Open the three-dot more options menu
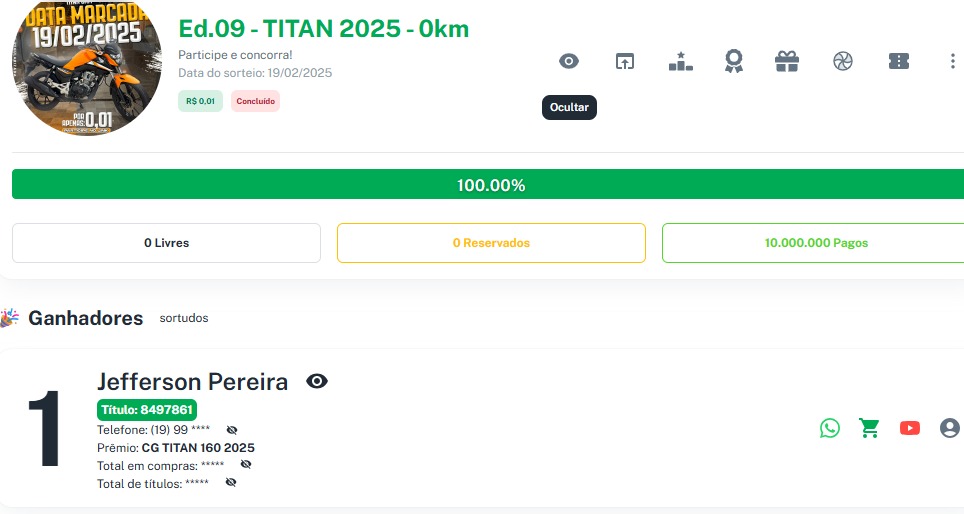Image resolution: width=964 pixels, height=514 pixels. tap(952, 62)
